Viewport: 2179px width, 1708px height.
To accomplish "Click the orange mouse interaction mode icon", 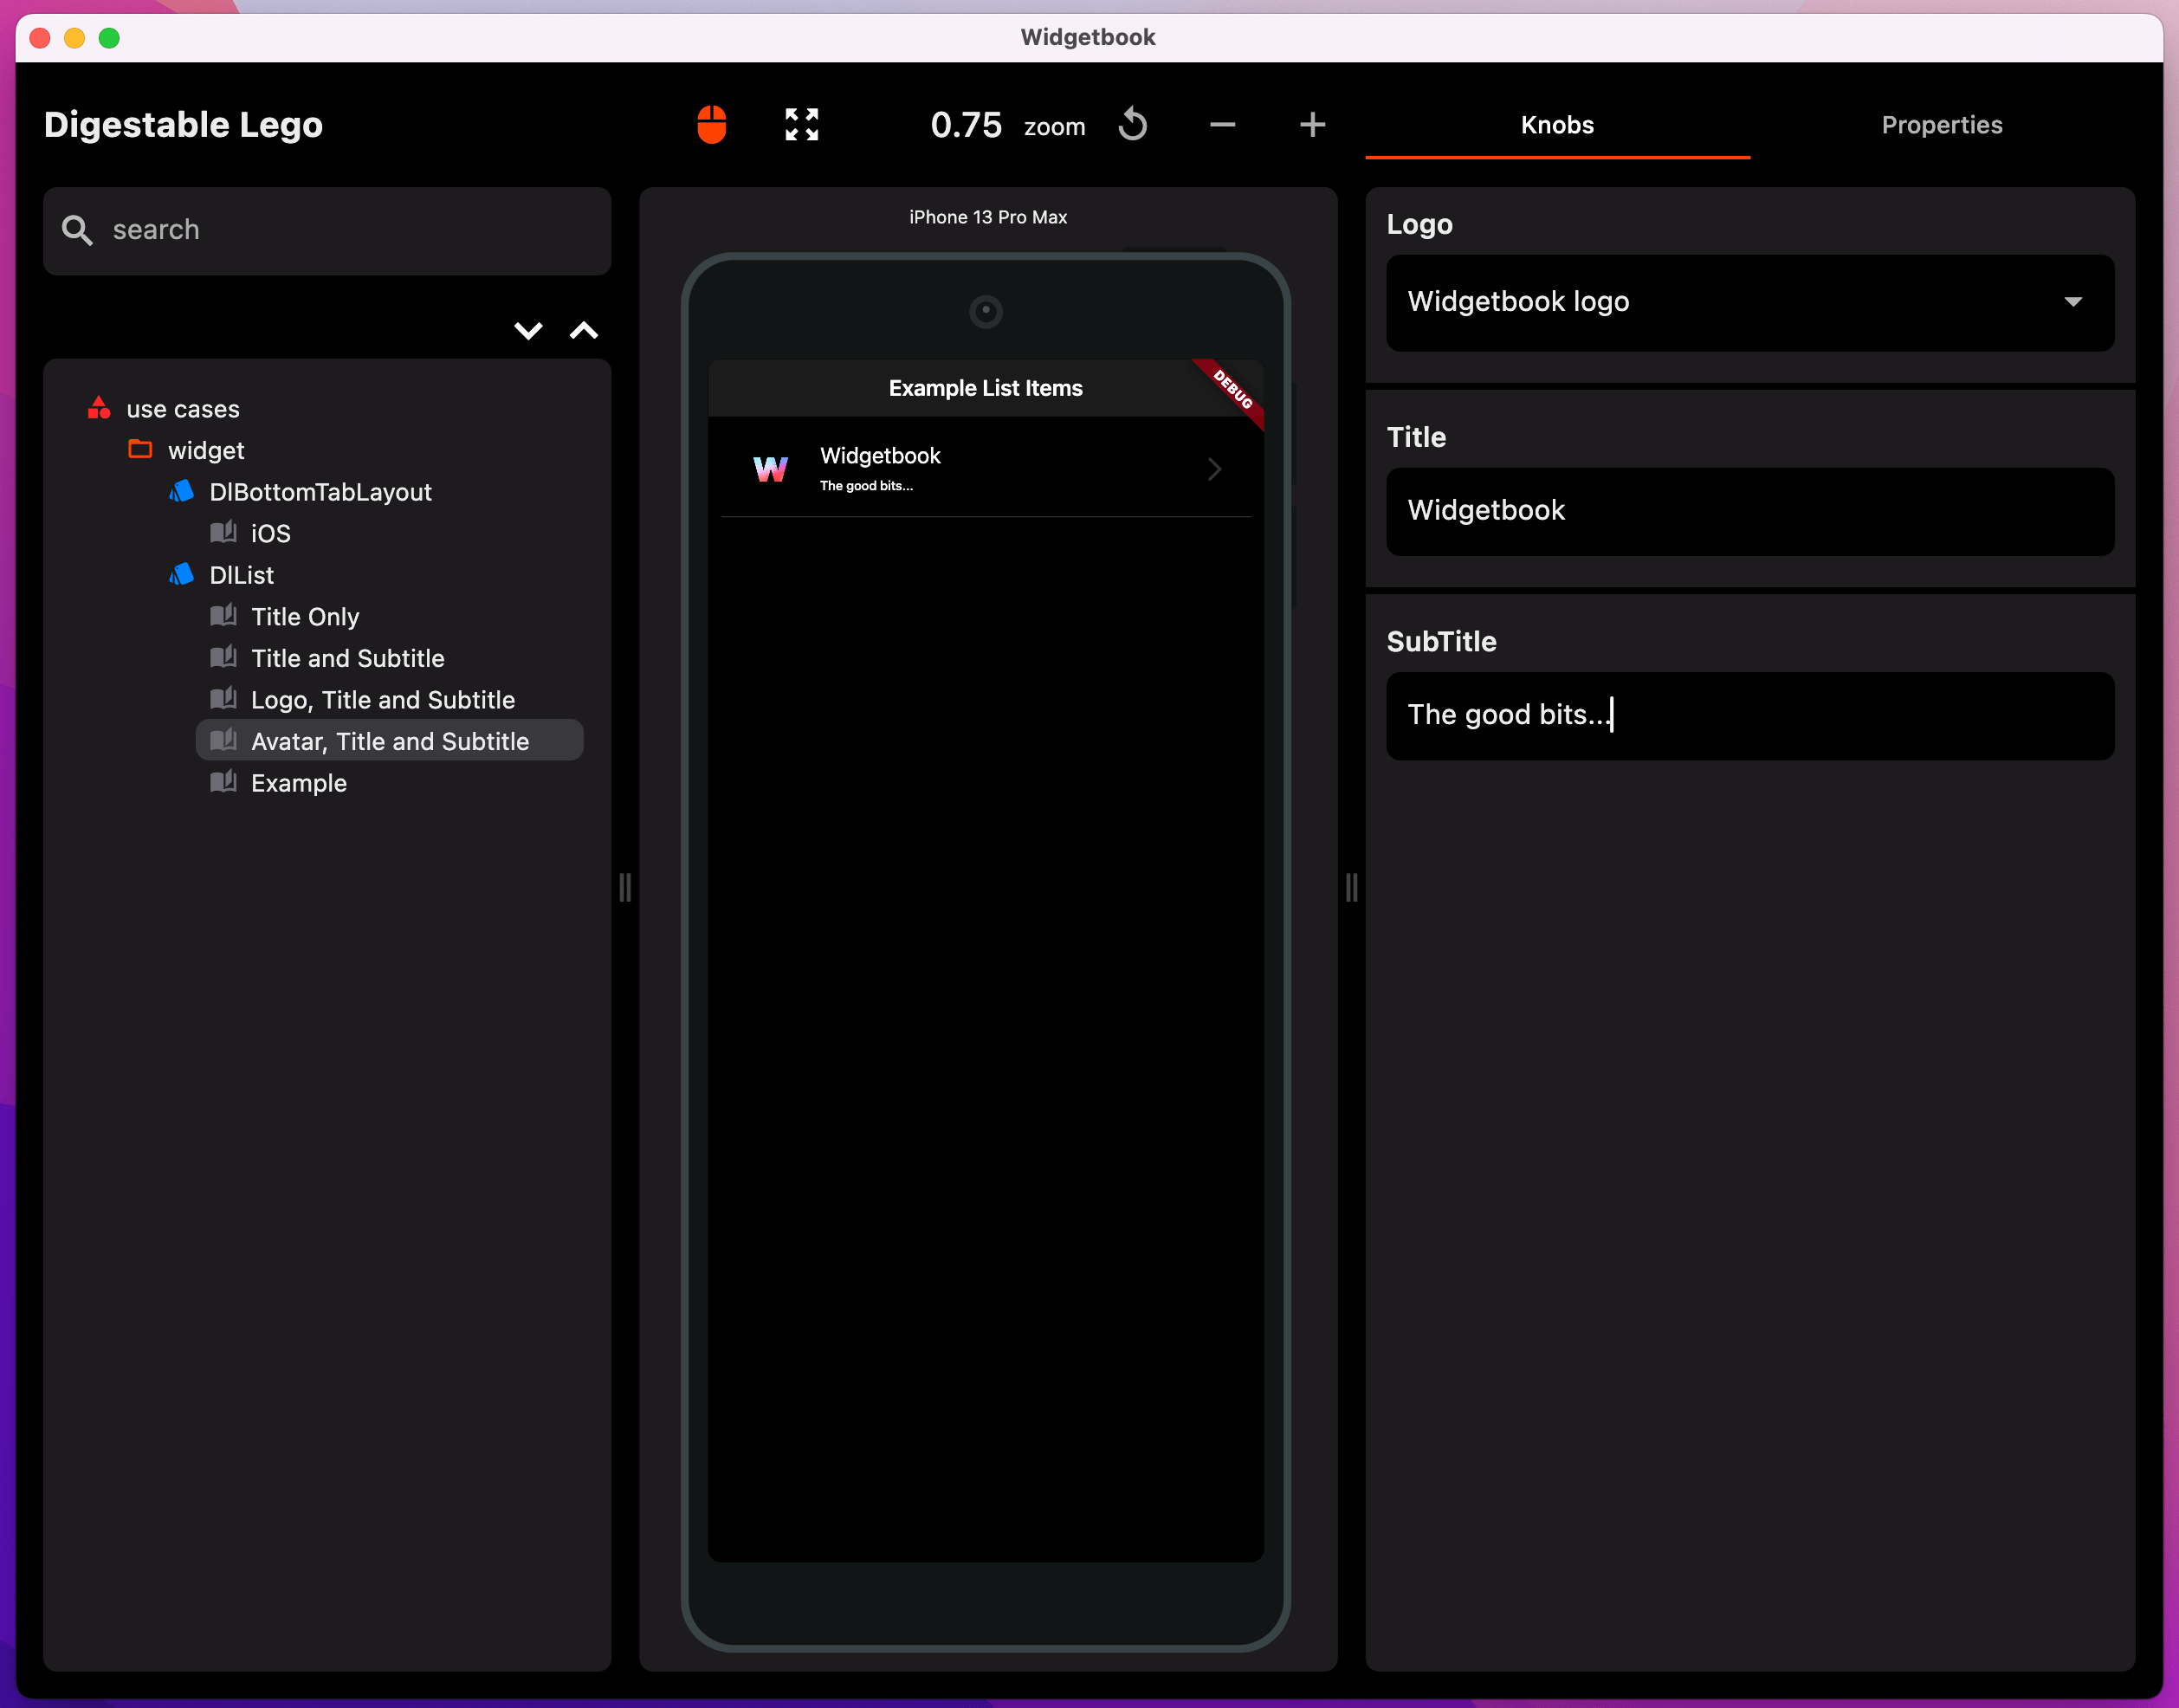I will pos(711,125).
